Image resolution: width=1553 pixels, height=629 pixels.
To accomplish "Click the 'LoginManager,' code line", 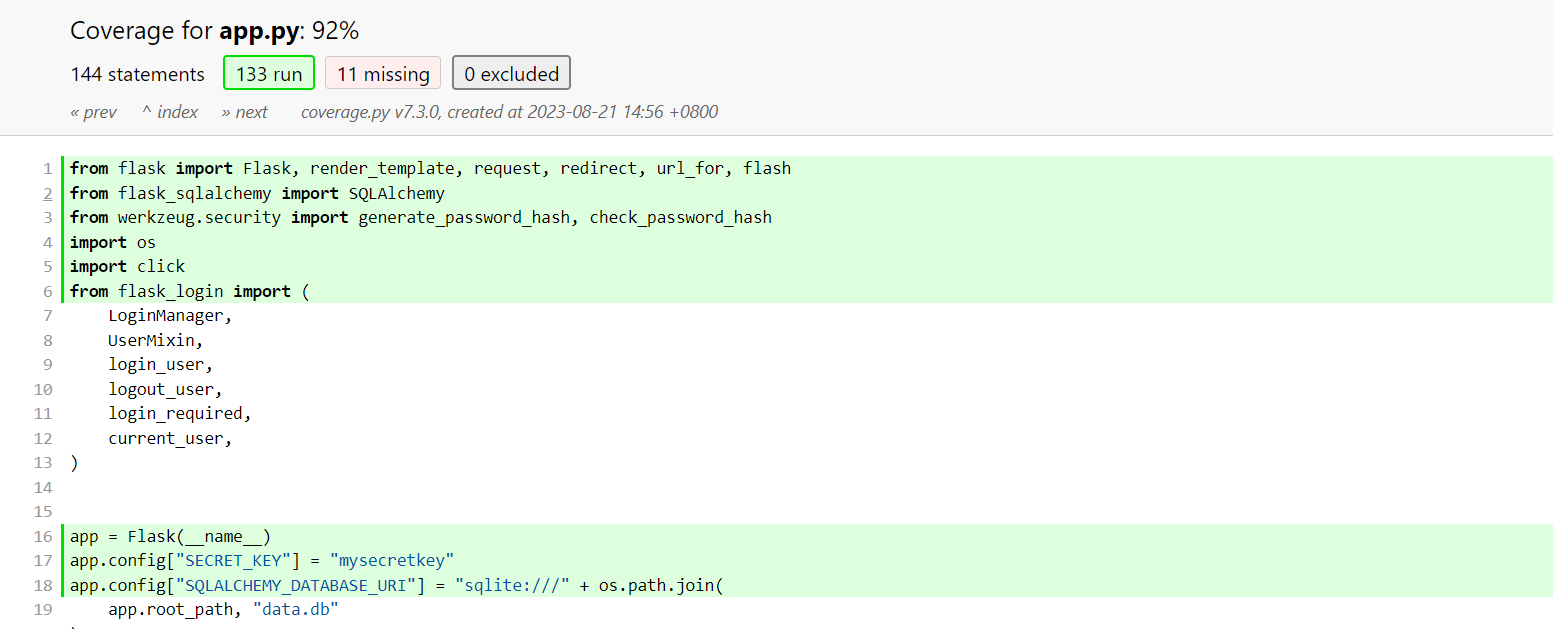I will [x=809, y=315].
